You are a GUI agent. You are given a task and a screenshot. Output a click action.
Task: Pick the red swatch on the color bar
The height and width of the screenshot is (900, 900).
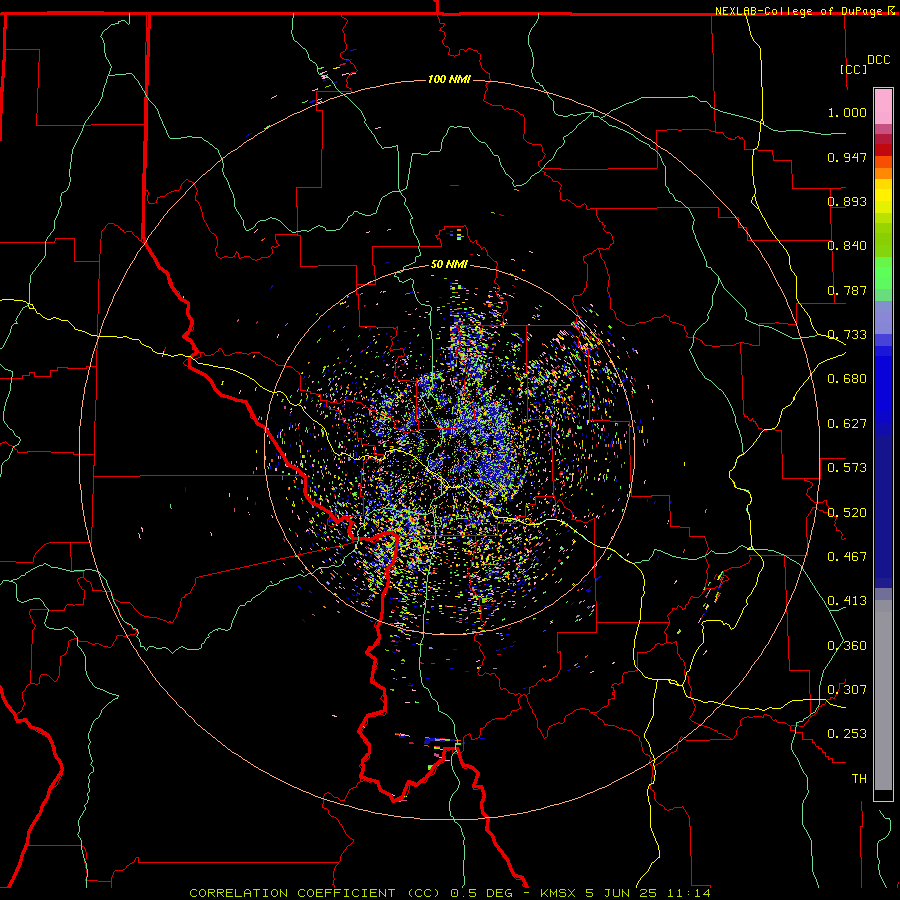[x=883, y=150]
